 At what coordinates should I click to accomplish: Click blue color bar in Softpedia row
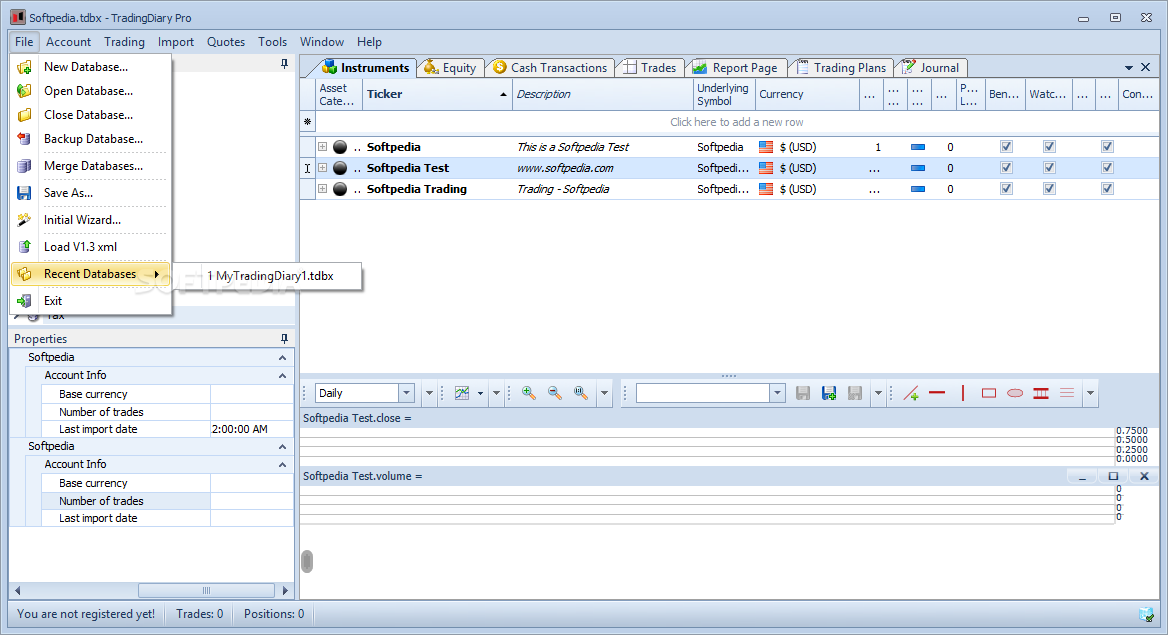coord(918,148)
